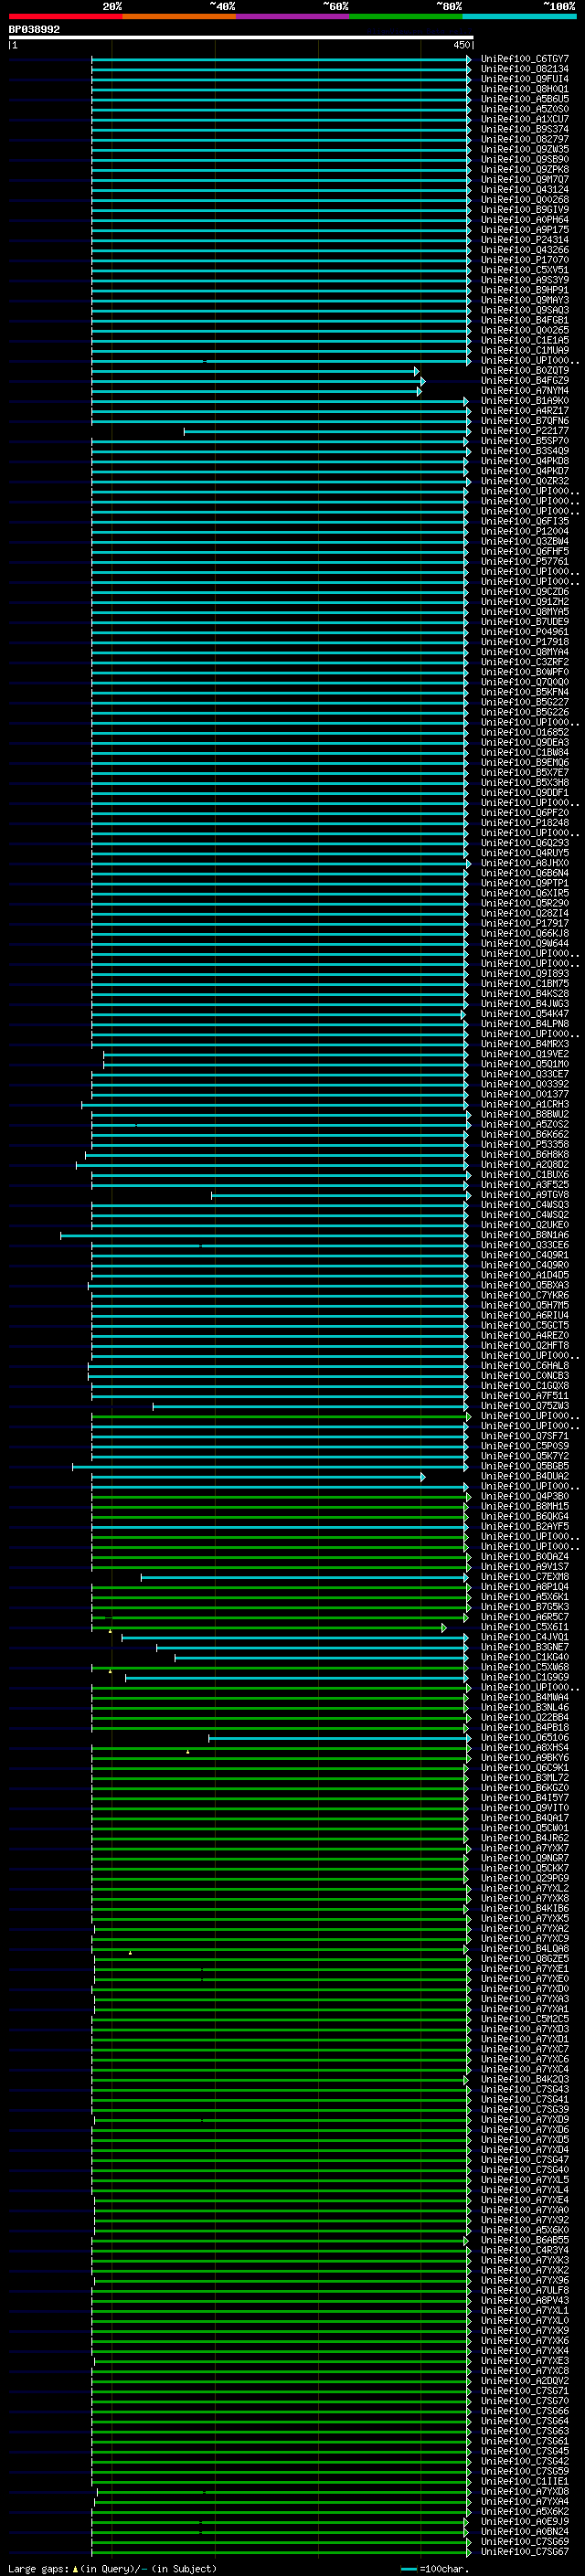Click hit label UniRef100_C1IIE1

coord(524,2481)
